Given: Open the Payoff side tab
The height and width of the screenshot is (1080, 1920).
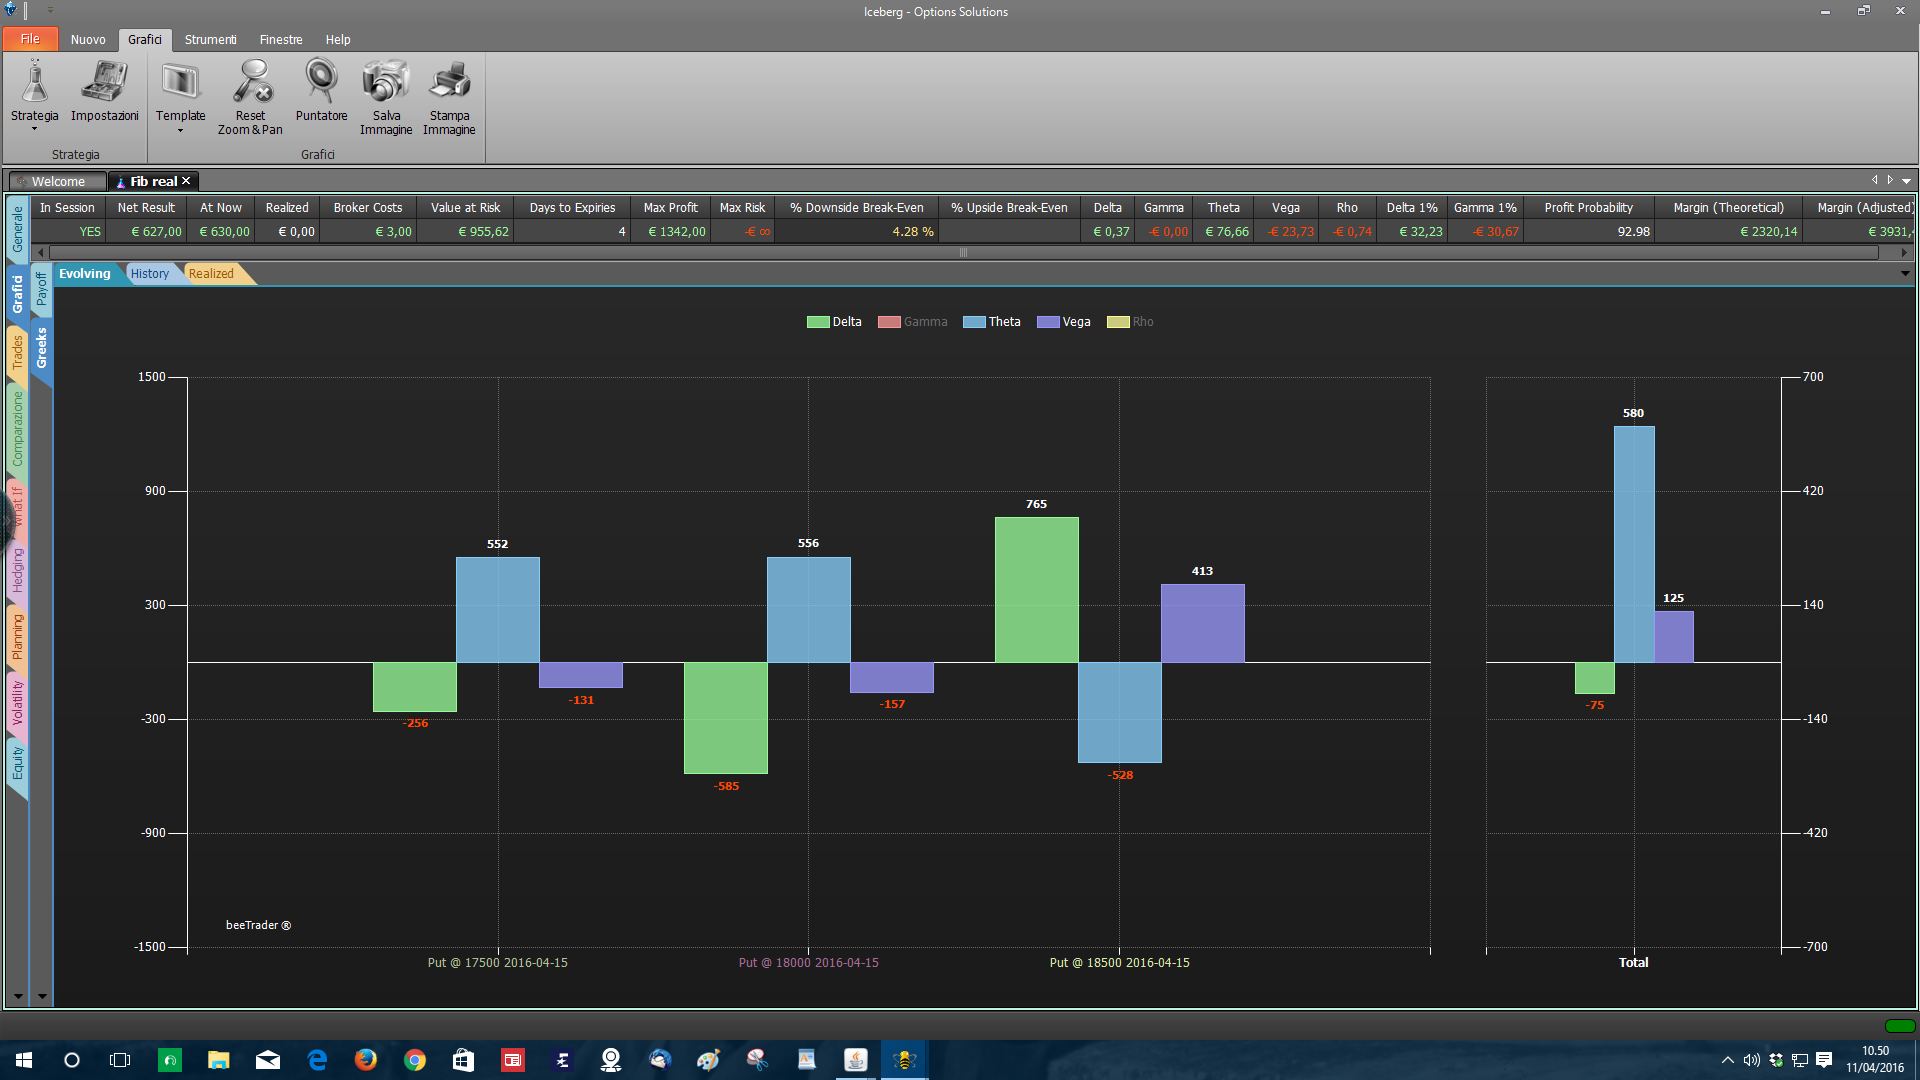Looking at the screenshot, I should tap(41, 290).
